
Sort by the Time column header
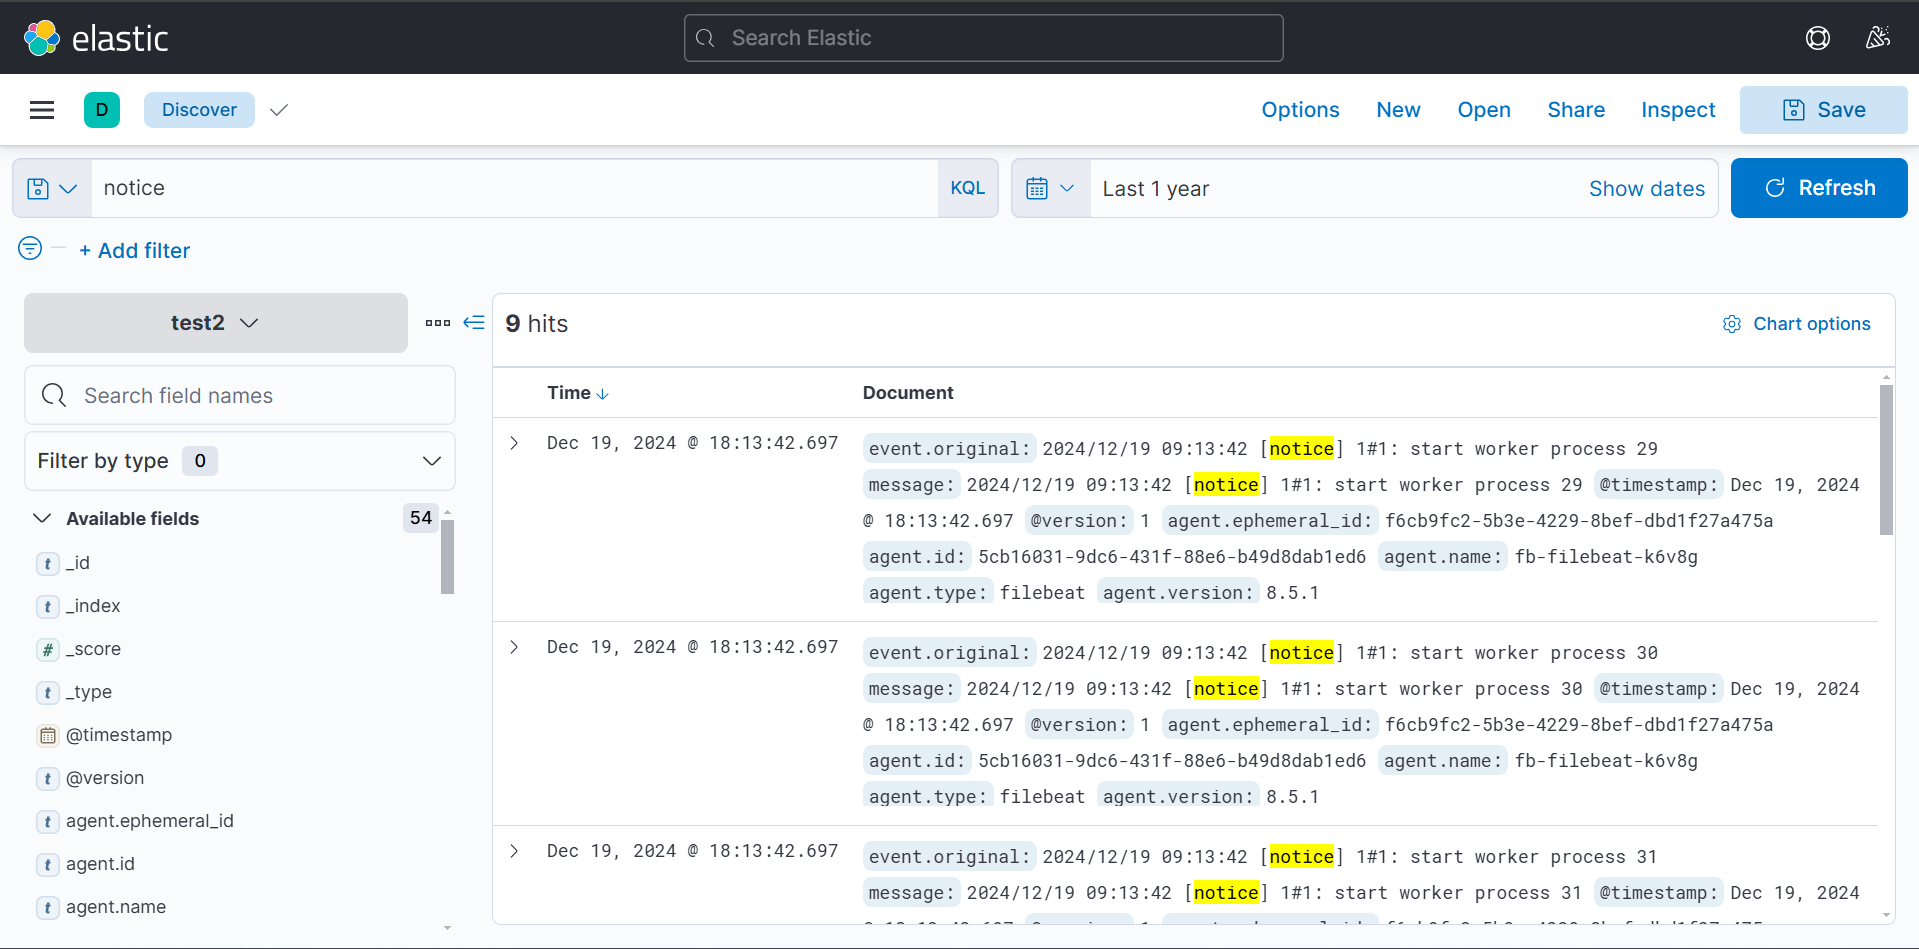(x=578, y=393)
